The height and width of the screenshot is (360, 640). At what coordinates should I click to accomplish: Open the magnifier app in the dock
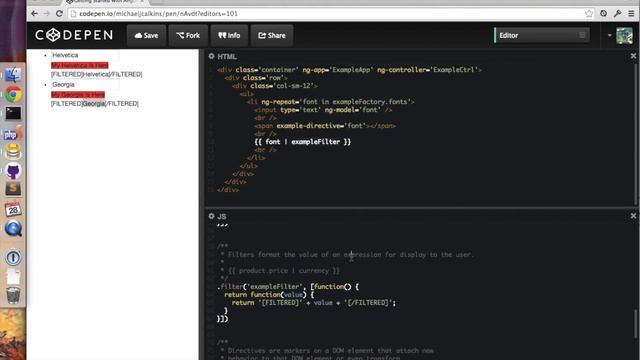13,229
